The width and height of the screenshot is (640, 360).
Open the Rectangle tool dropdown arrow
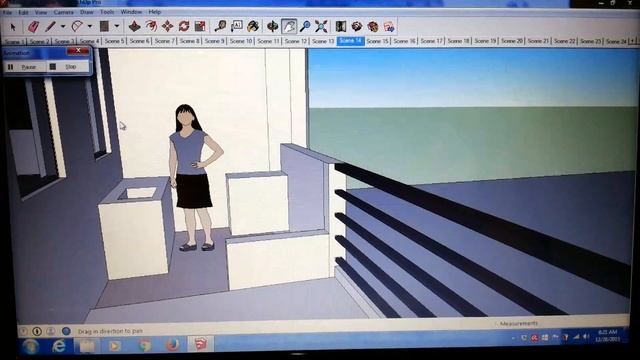[117, 27]
